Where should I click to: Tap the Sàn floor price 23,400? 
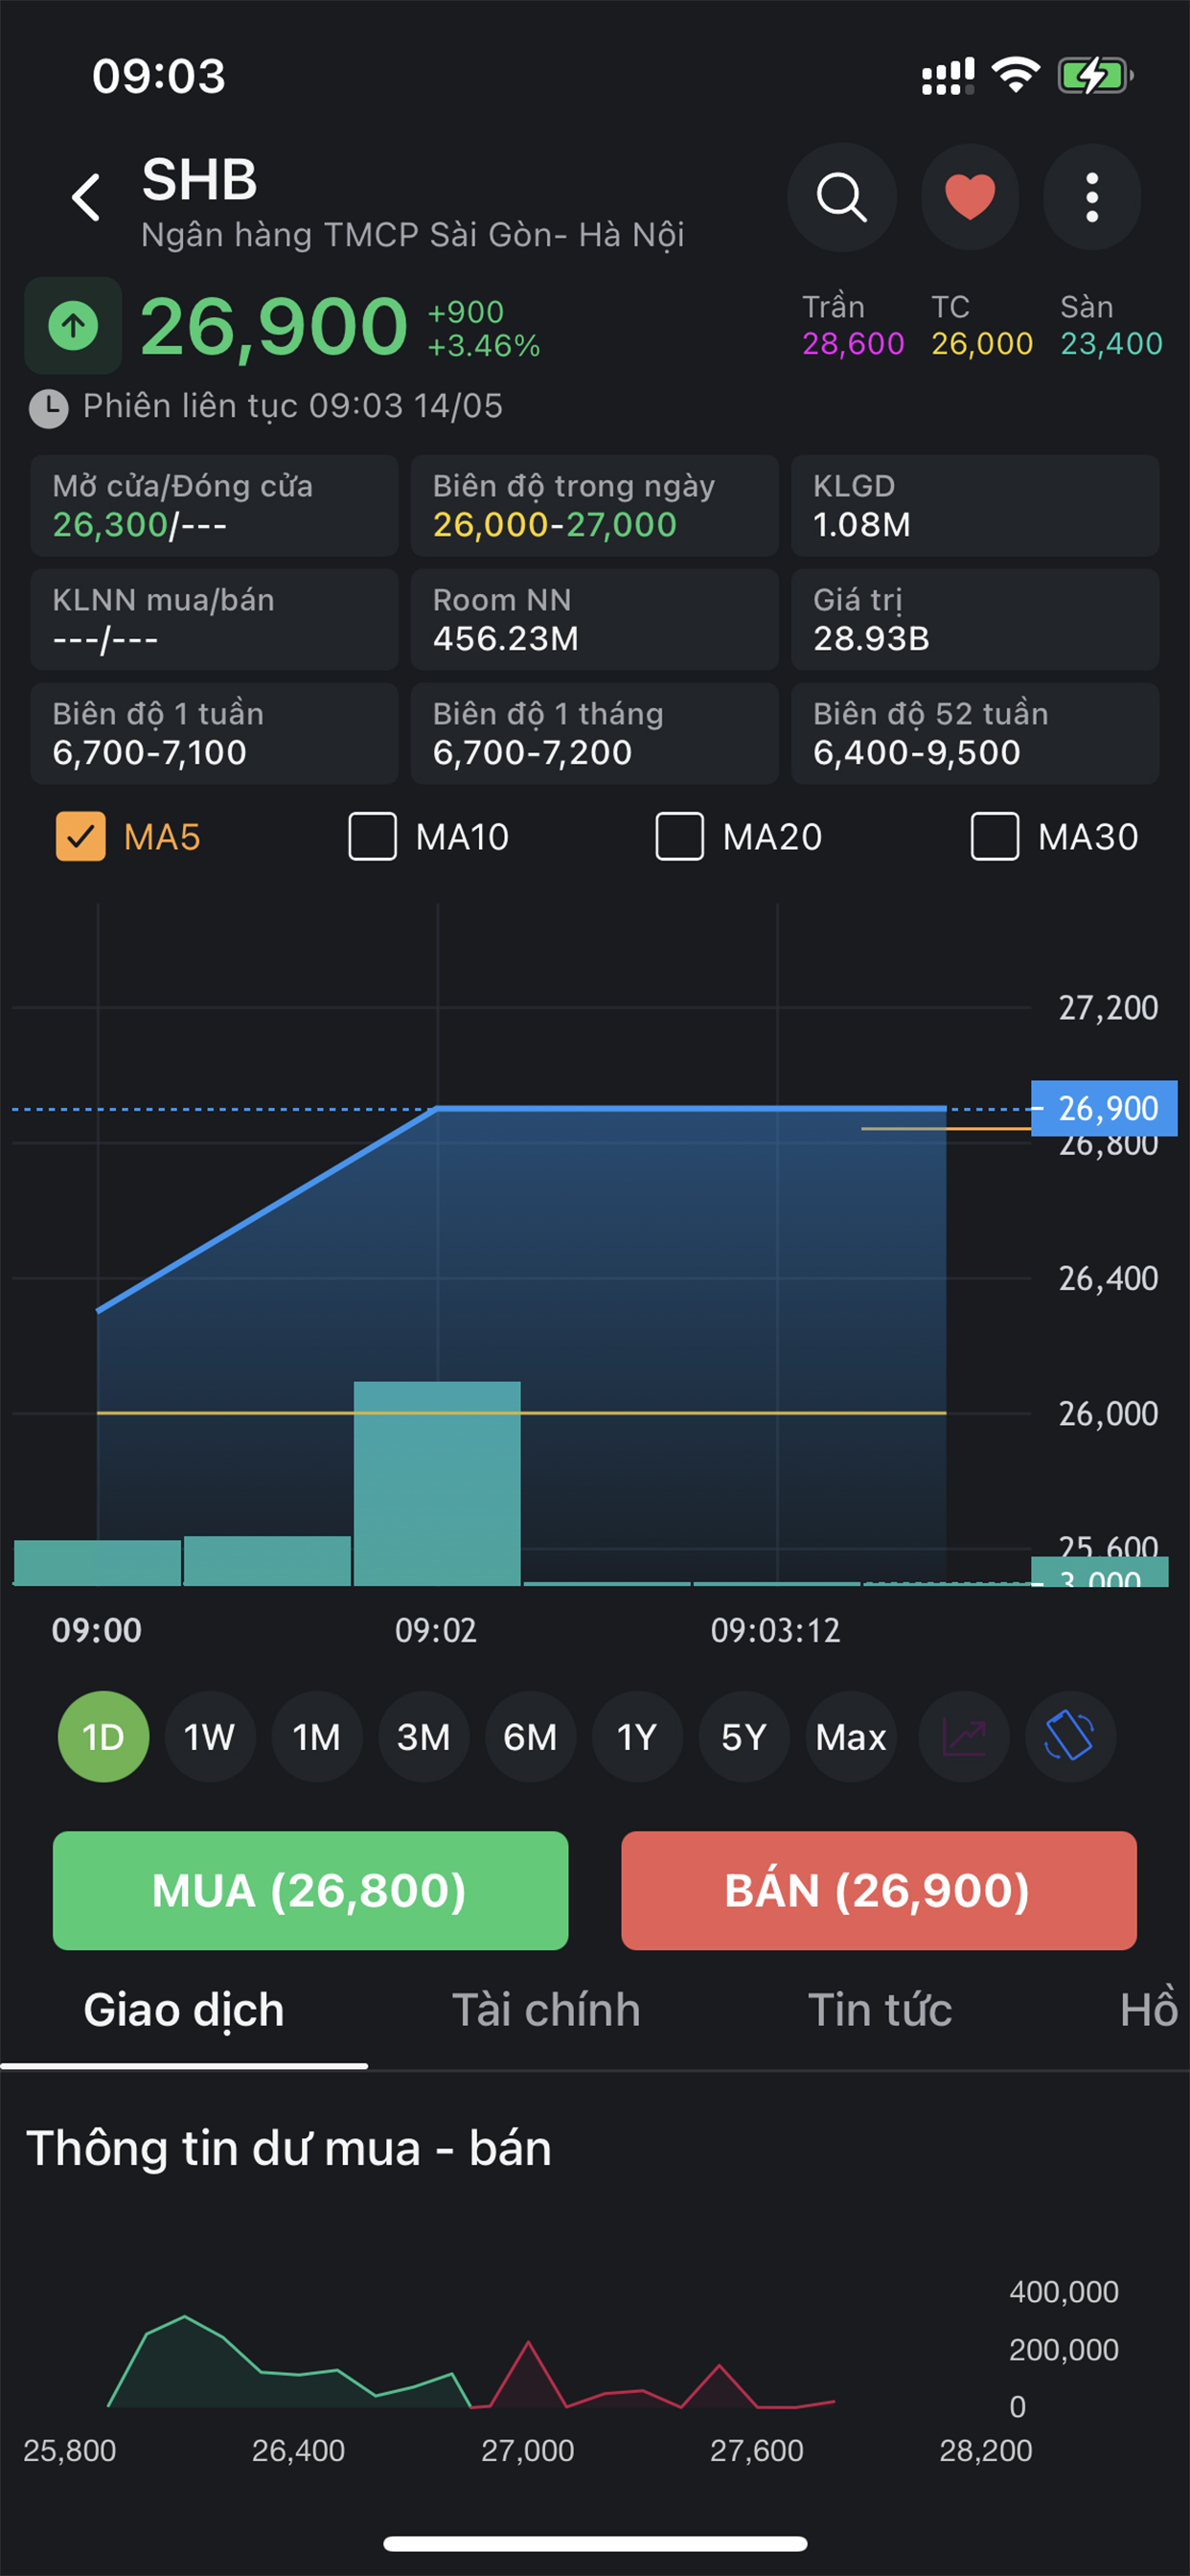pyautogui.click(x=1111, y=344)
